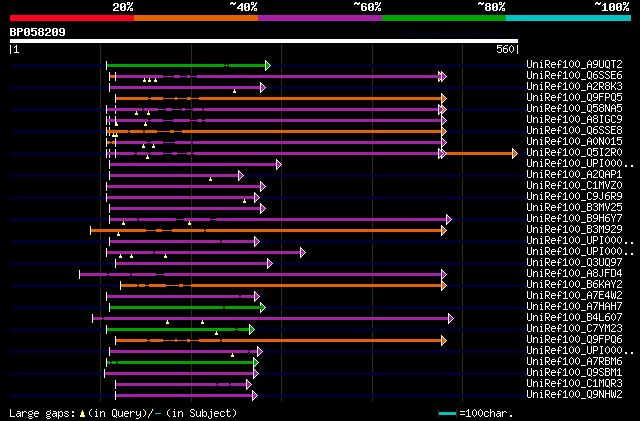The width and height of the screenshot is (640, 421).
Task: Select the UniRef100_B6KAY2 label
Action: coord(574,285)
